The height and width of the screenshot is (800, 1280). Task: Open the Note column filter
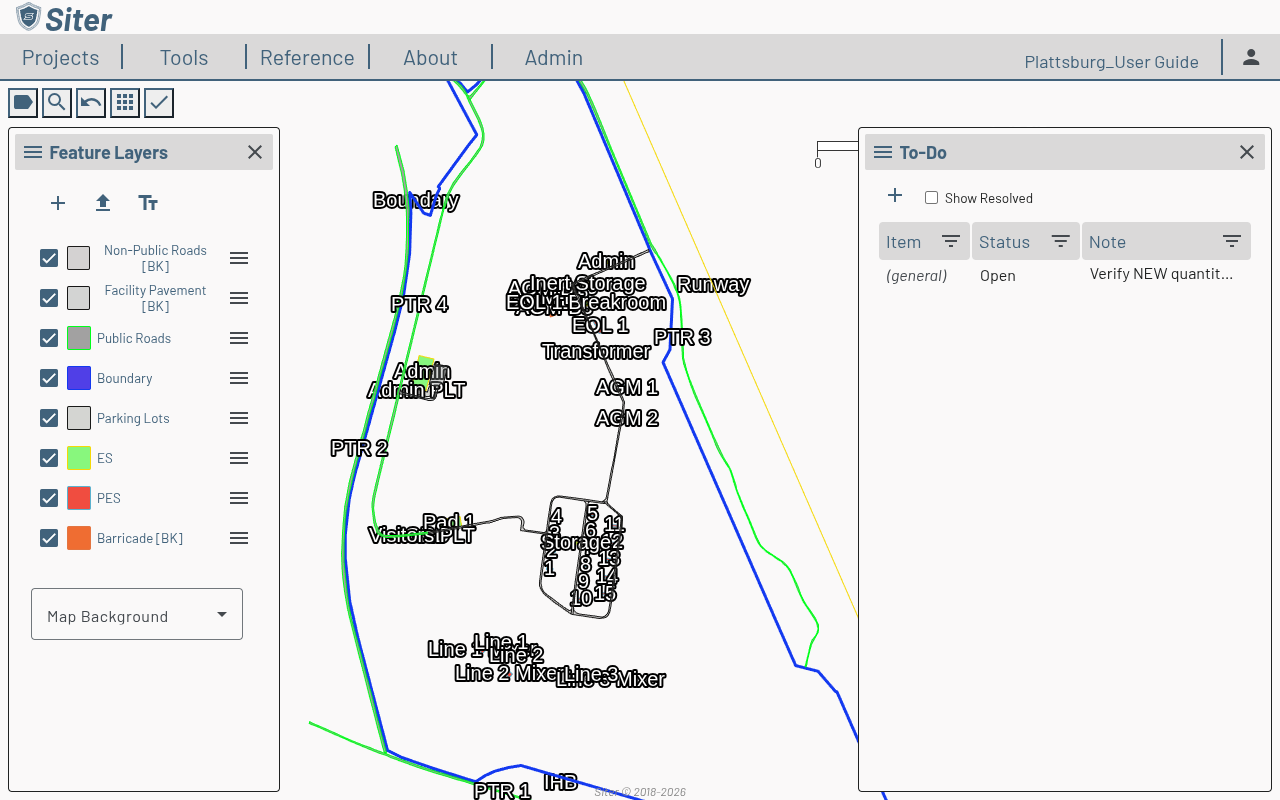1232,242
